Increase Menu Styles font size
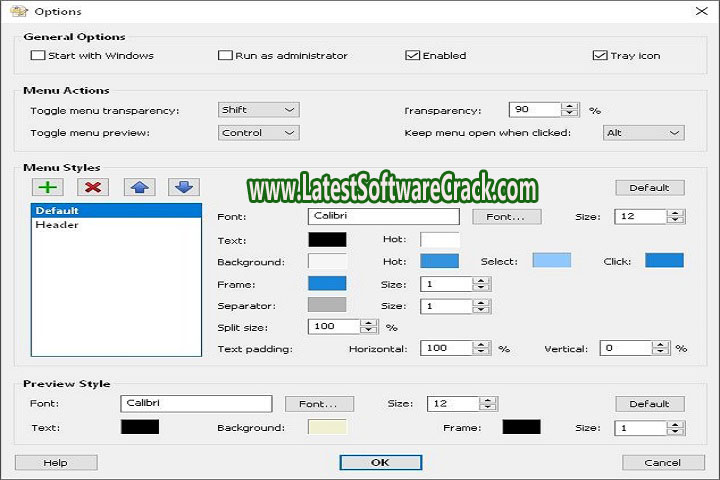The image size is (720, 480). point(675,213)
